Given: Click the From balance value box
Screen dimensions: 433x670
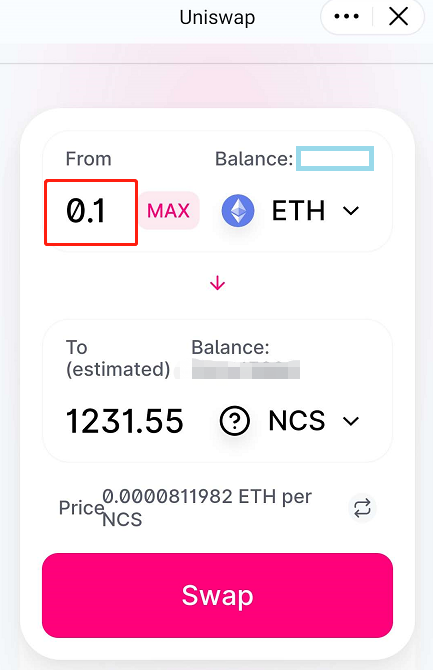Looking at the screenshot, I should click(335, 159).
